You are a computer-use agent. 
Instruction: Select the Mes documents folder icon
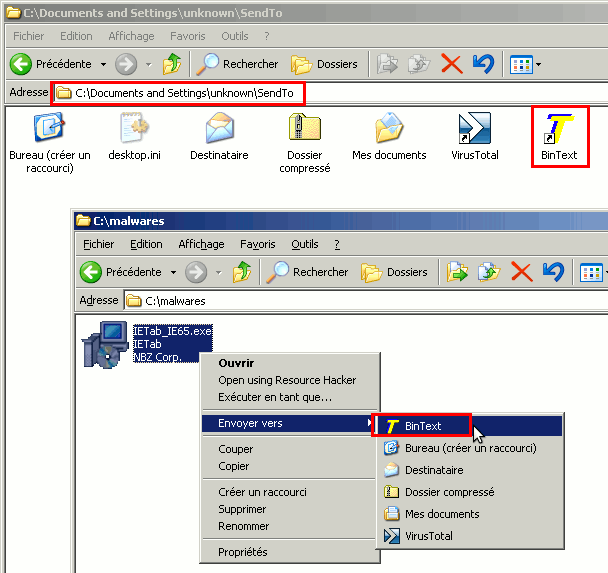click(389, 130)
